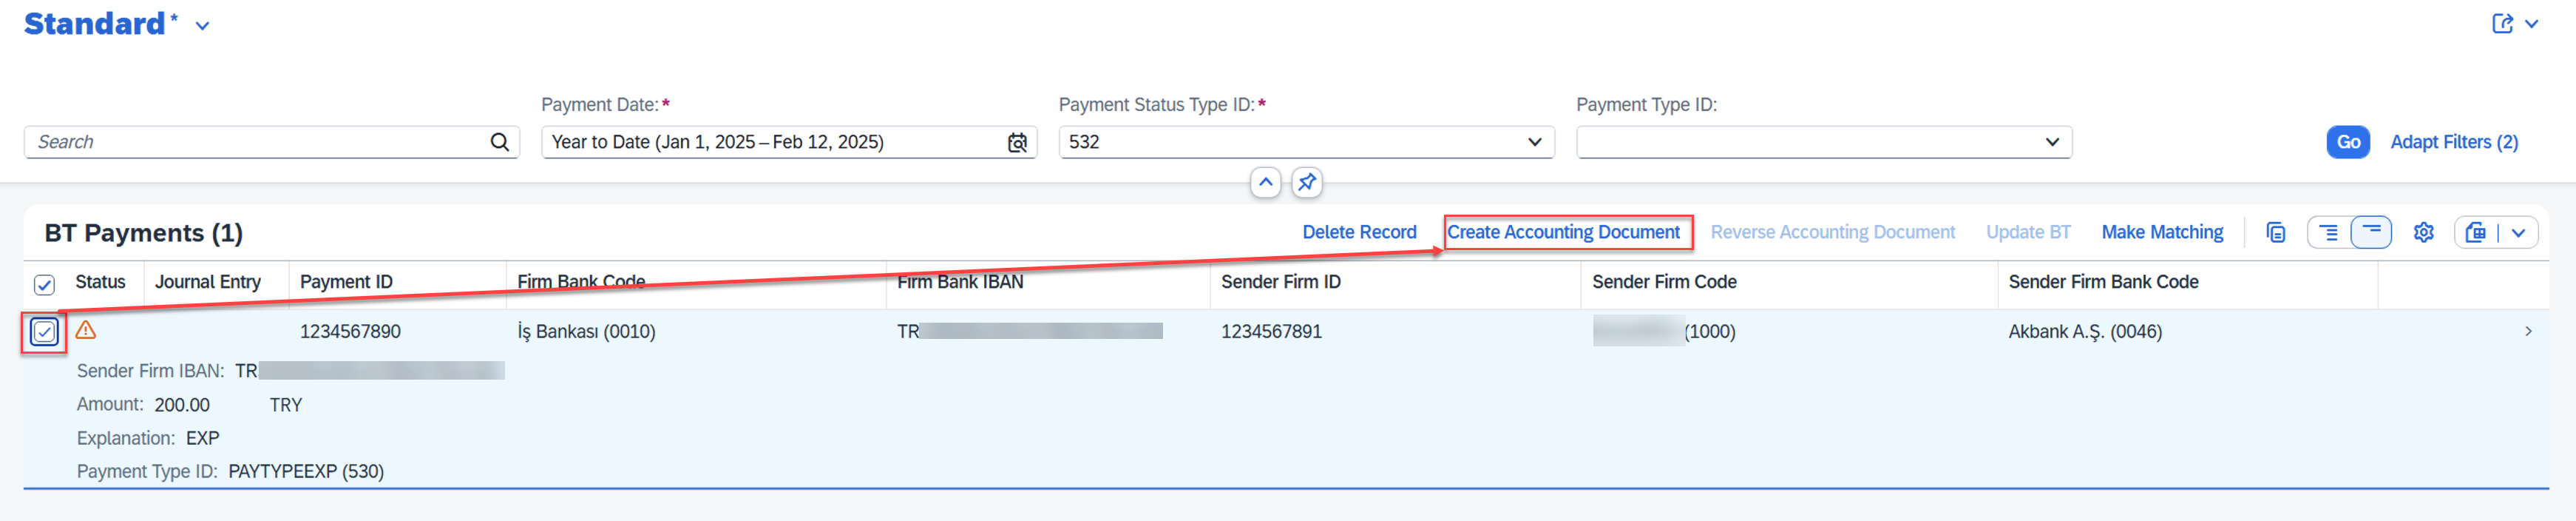Click Delete Record in table toolbar

click(1359, 232)
